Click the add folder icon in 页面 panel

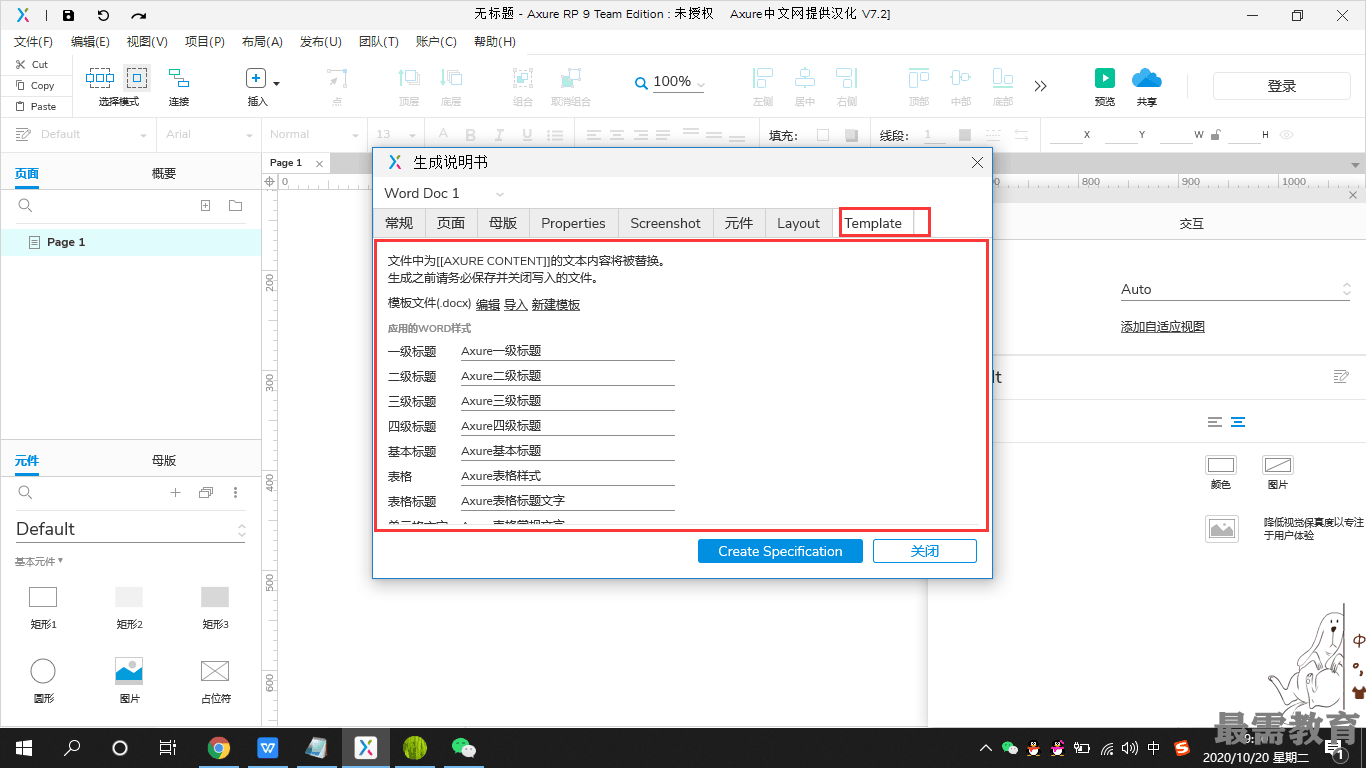click(235, 206)
